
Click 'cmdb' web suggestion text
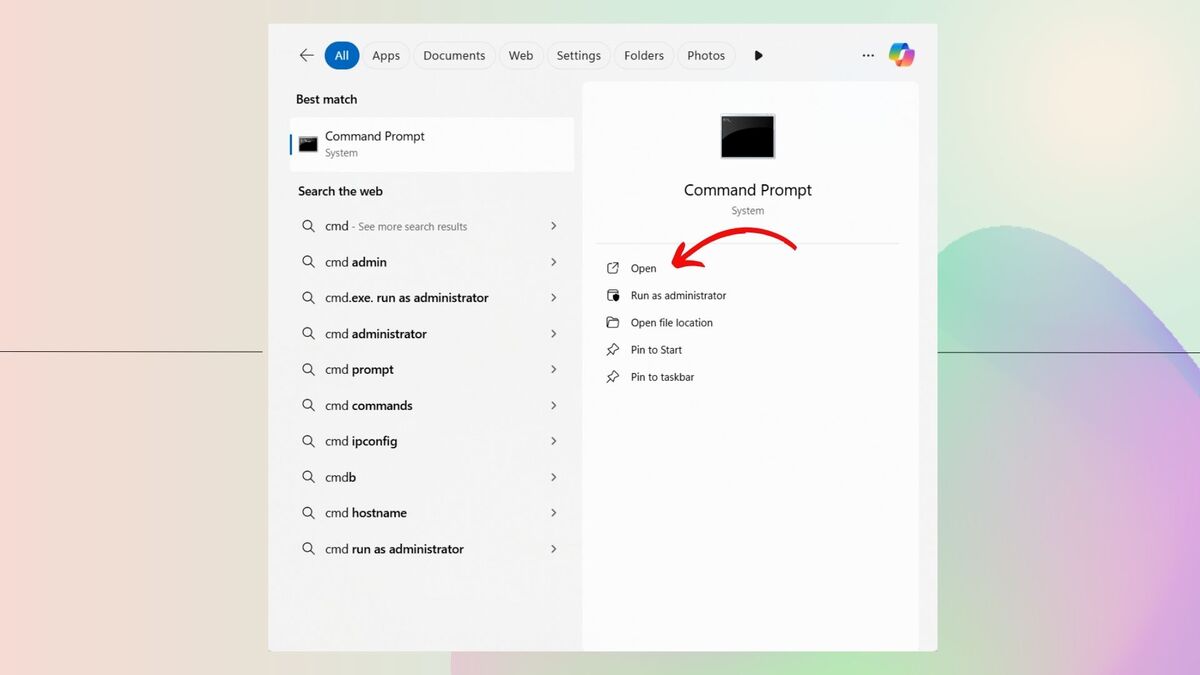click(x=341, y=477)
